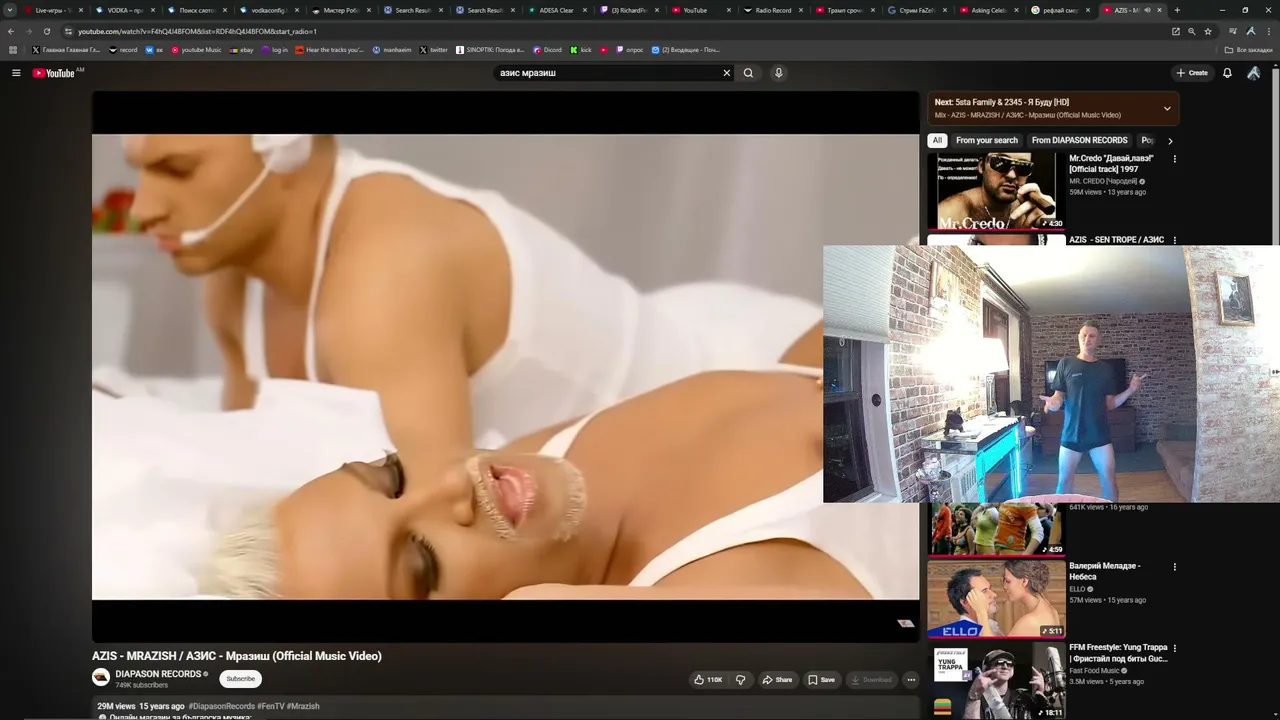Switch to the 'ADESA Clear' tab
Image resolution: width=1280 pixels, height=720 pixels.
pos(557,10)
